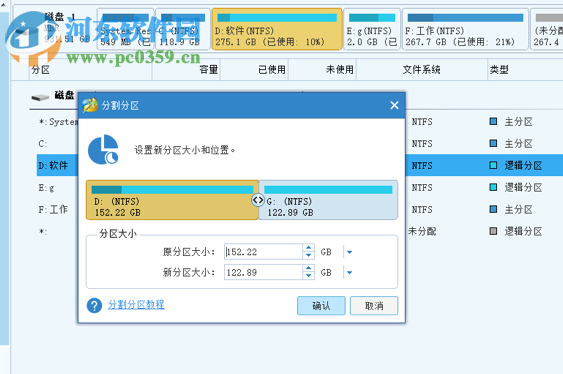Select the D: 软件 partition row

(300, 165)
